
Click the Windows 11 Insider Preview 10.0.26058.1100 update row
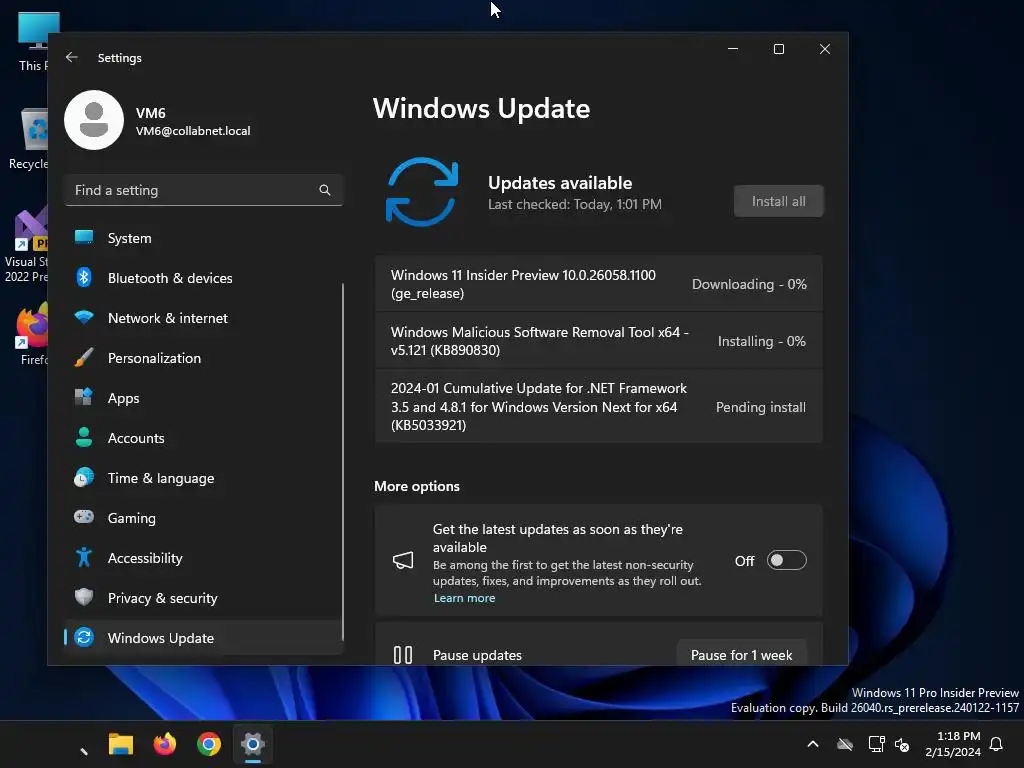pyautogui.click(x=598, y=284)
